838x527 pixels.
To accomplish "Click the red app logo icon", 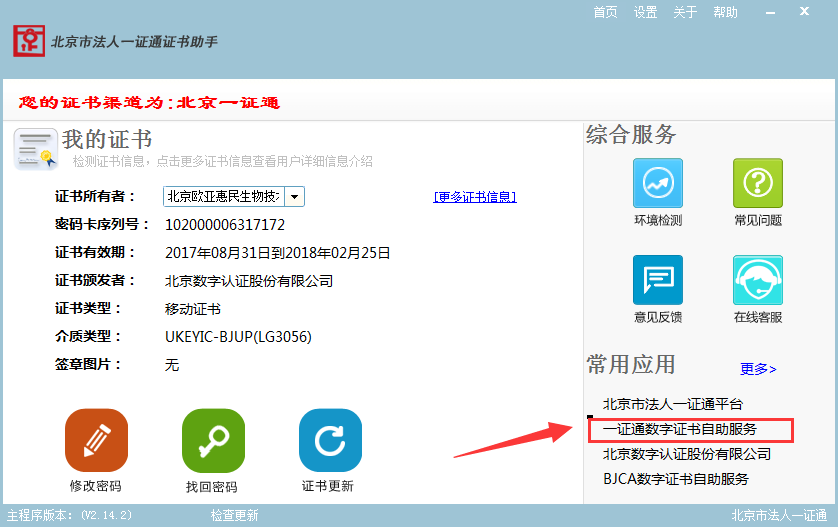I will point(29,41).
